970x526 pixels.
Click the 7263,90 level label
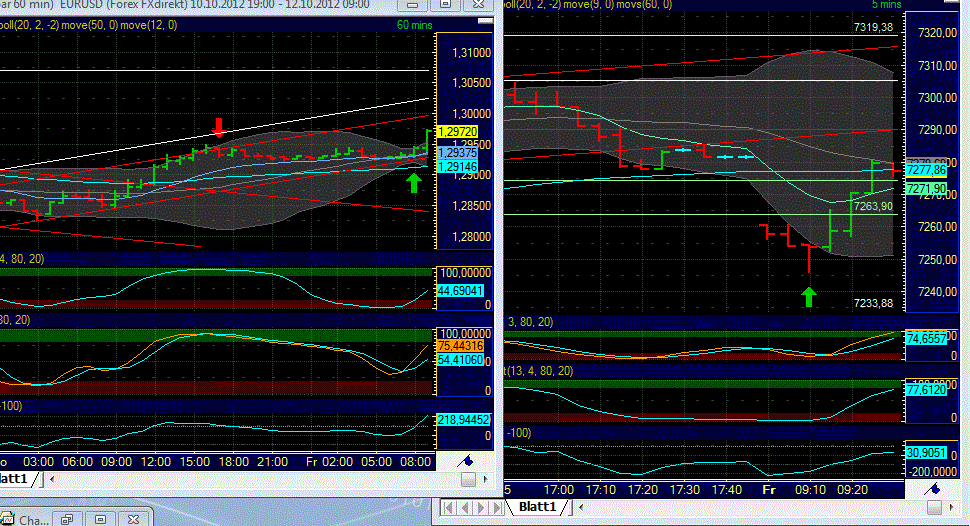tap(873, 206)
